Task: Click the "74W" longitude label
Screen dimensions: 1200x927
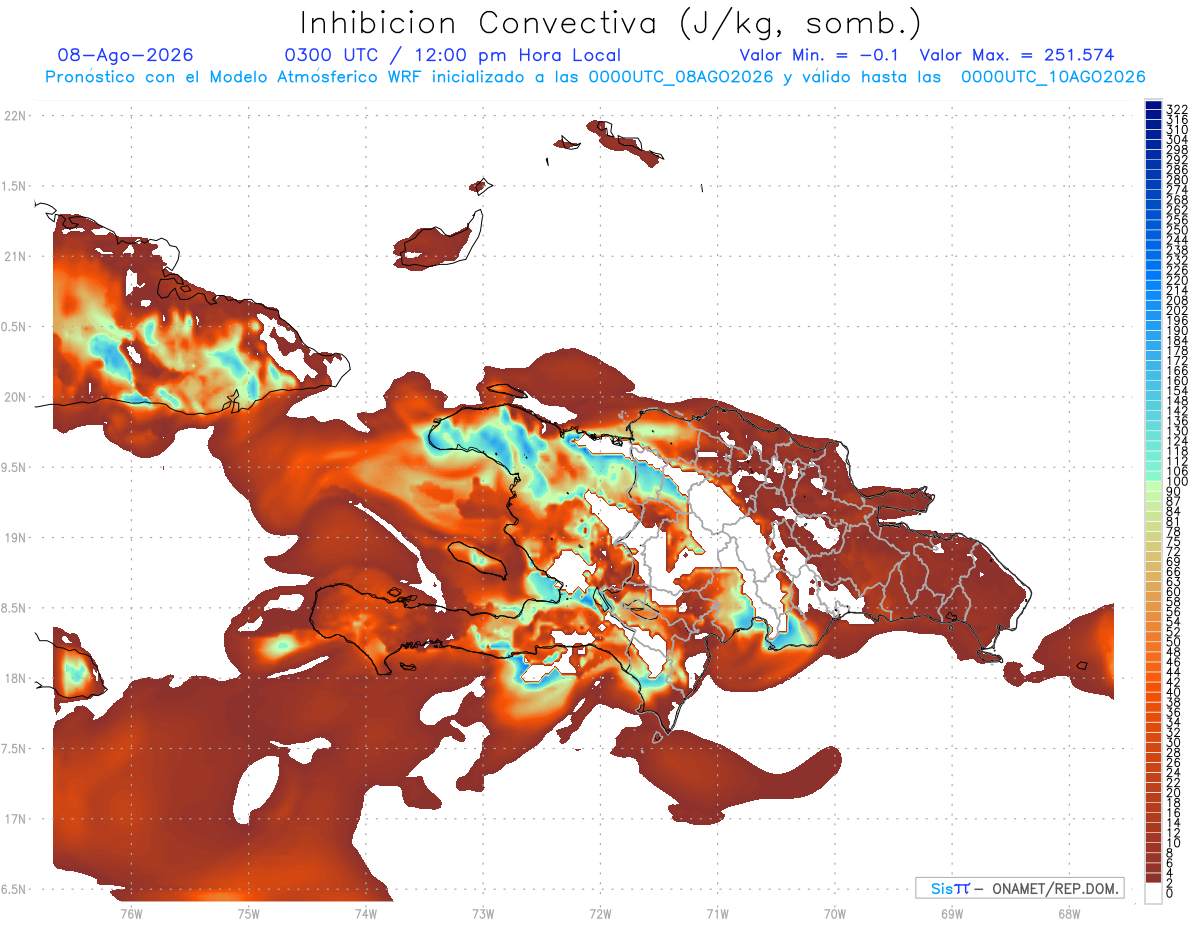Action: pyautogui.click(x=365, y=914)
